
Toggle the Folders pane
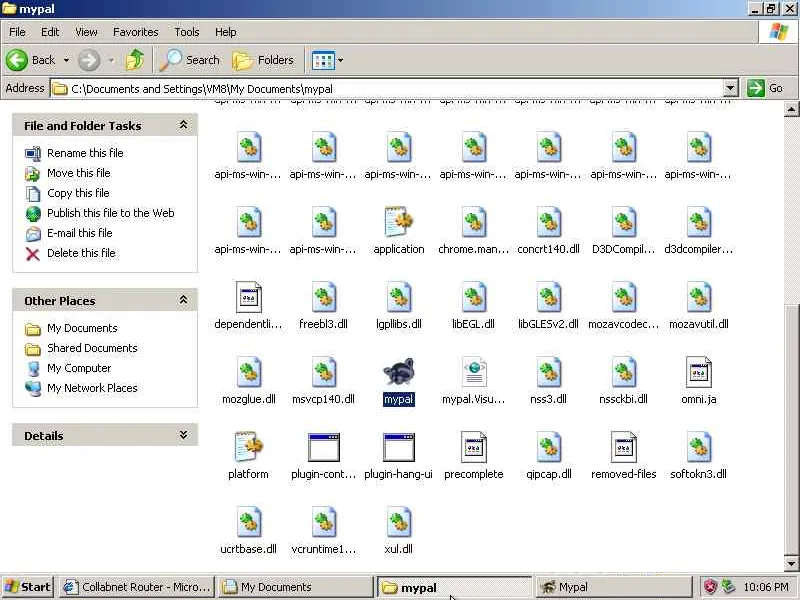coord(263,60)
